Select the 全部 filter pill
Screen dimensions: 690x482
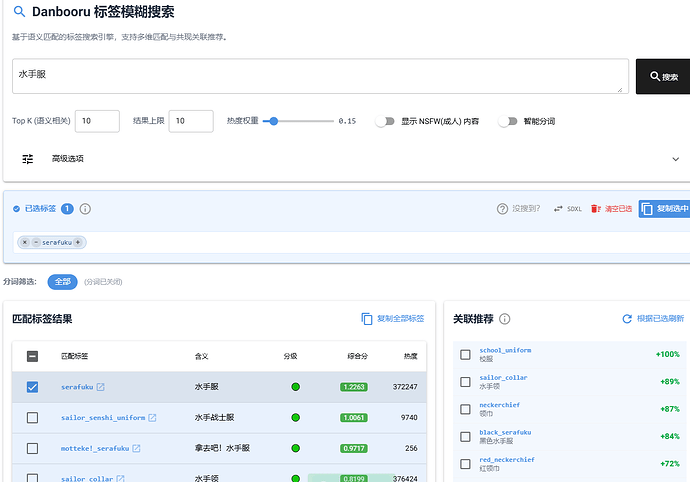pyautogui.click(x=62, y=282)
